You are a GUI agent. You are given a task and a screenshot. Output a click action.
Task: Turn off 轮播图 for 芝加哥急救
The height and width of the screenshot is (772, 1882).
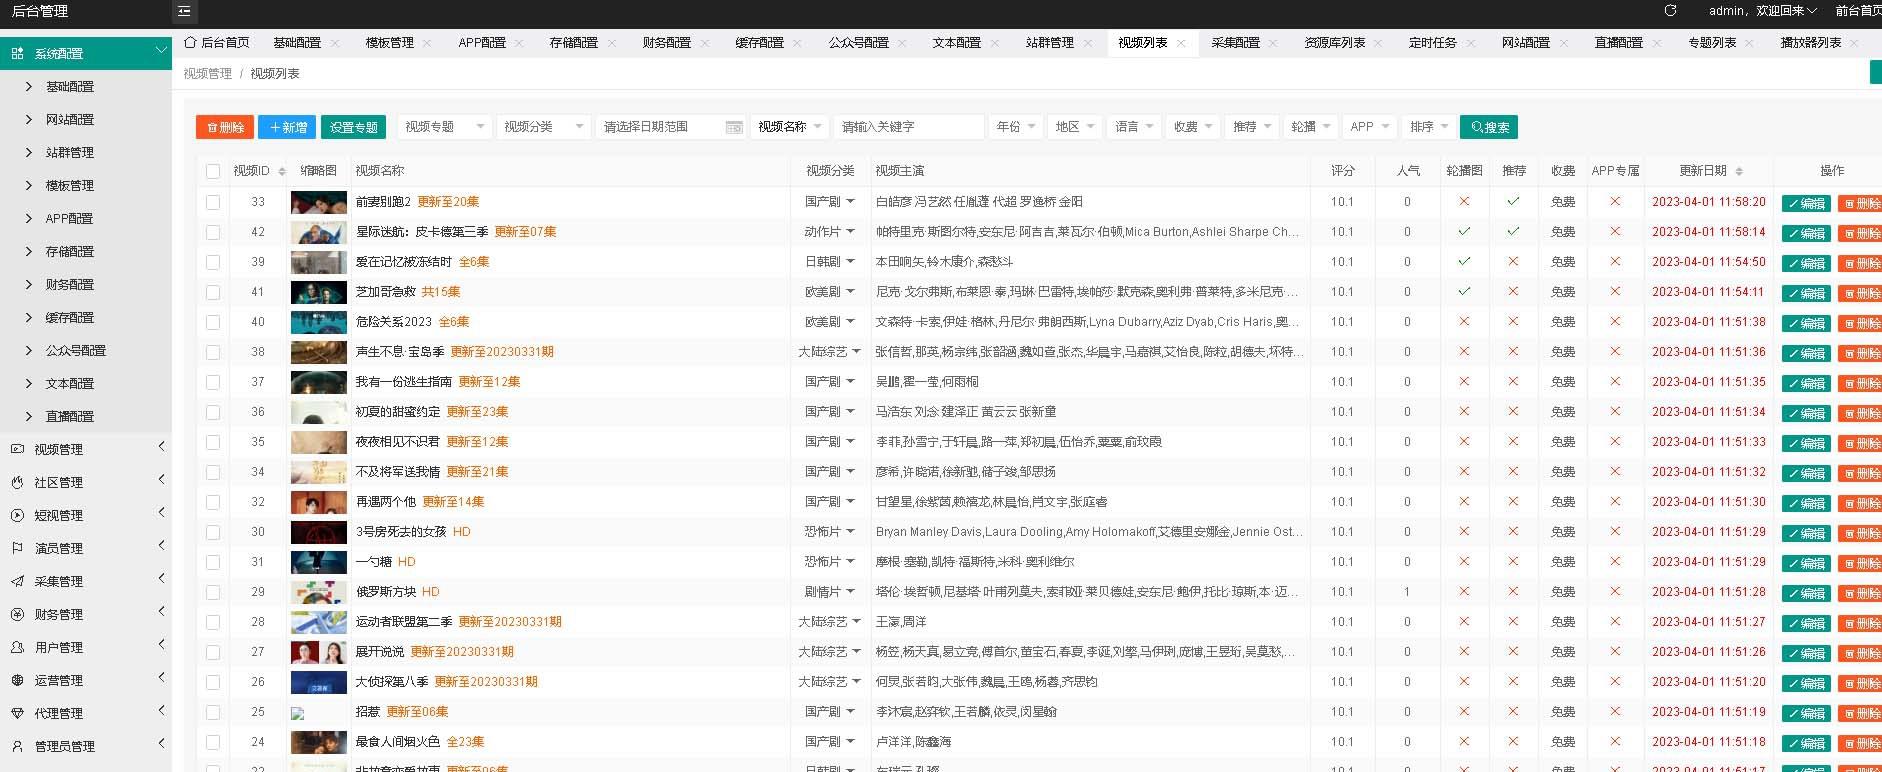1464,292
